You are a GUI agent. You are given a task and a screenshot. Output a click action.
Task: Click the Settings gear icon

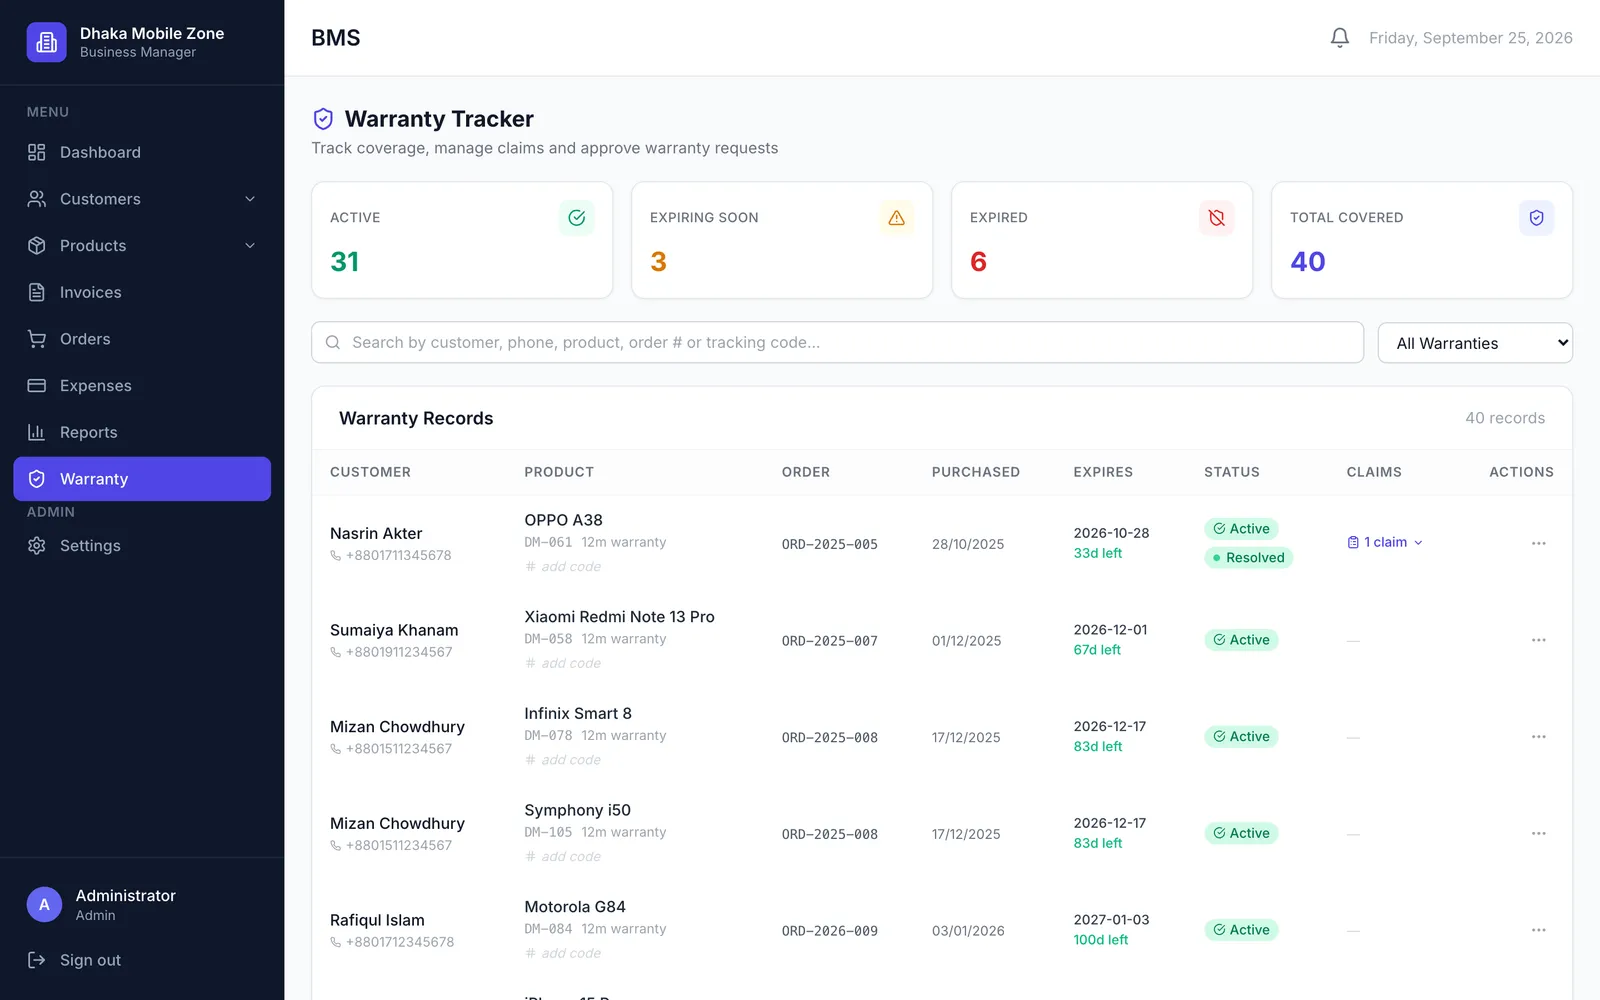point(37,546)
